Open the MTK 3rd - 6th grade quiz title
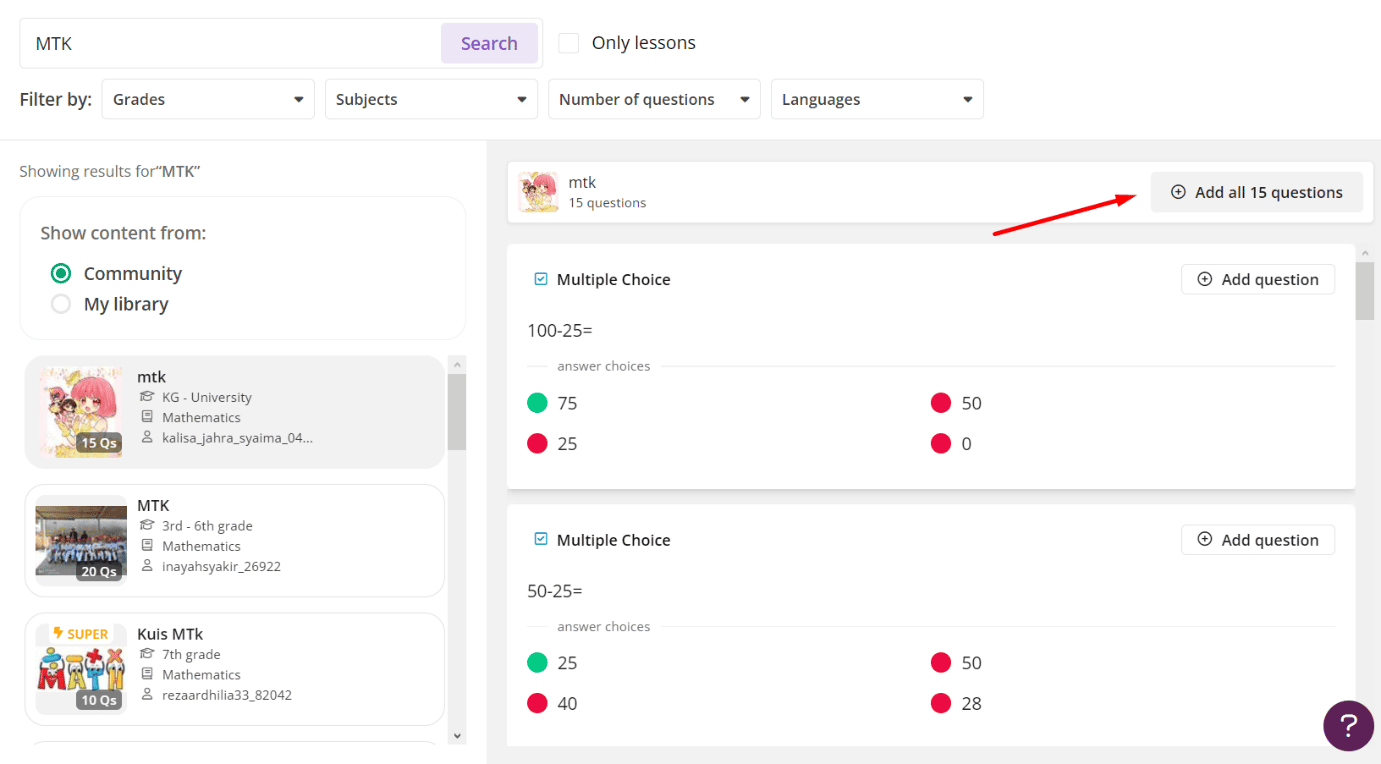Screen dimensions: 1381x764 click(x=153, y=505)
